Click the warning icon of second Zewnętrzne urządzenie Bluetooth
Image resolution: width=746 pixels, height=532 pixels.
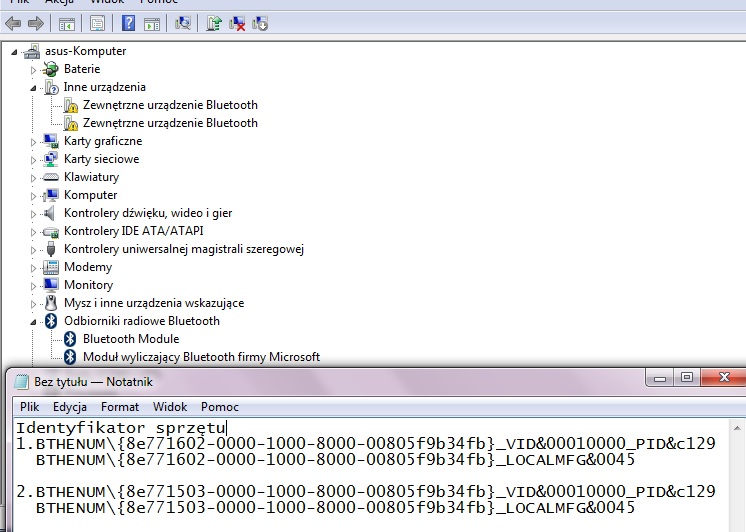pos(70,123)
